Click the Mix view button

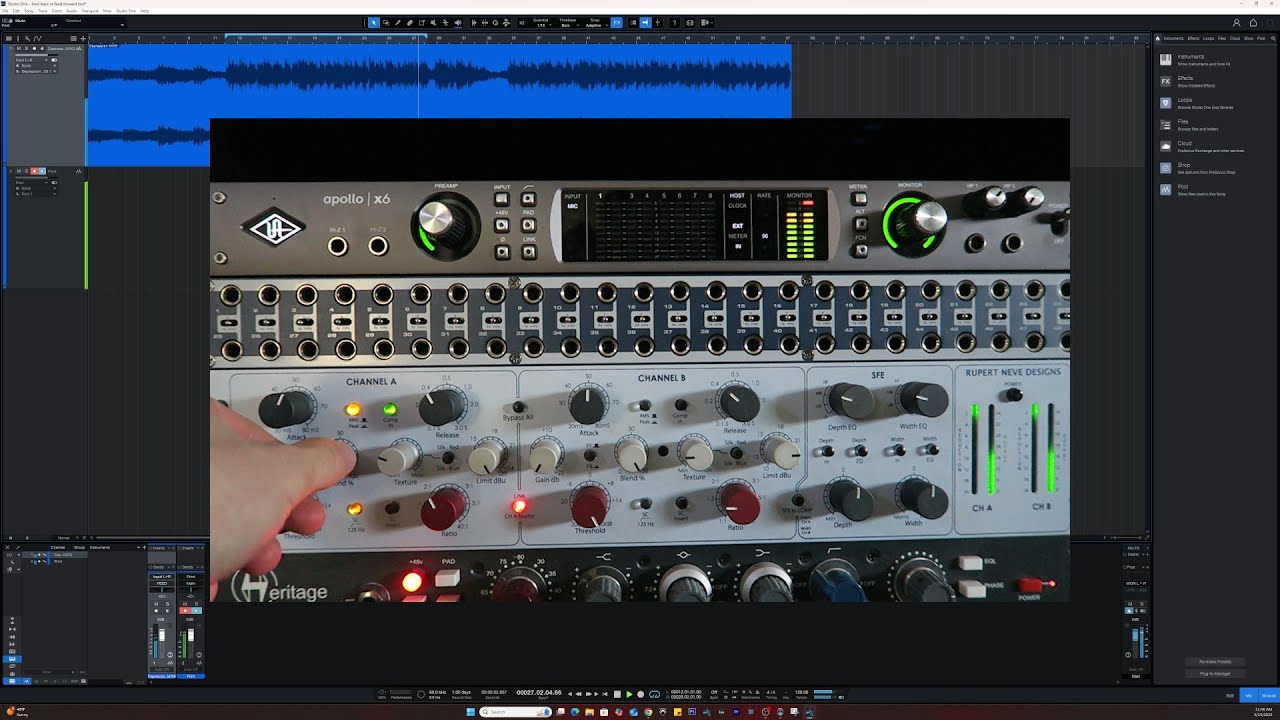1248,695
